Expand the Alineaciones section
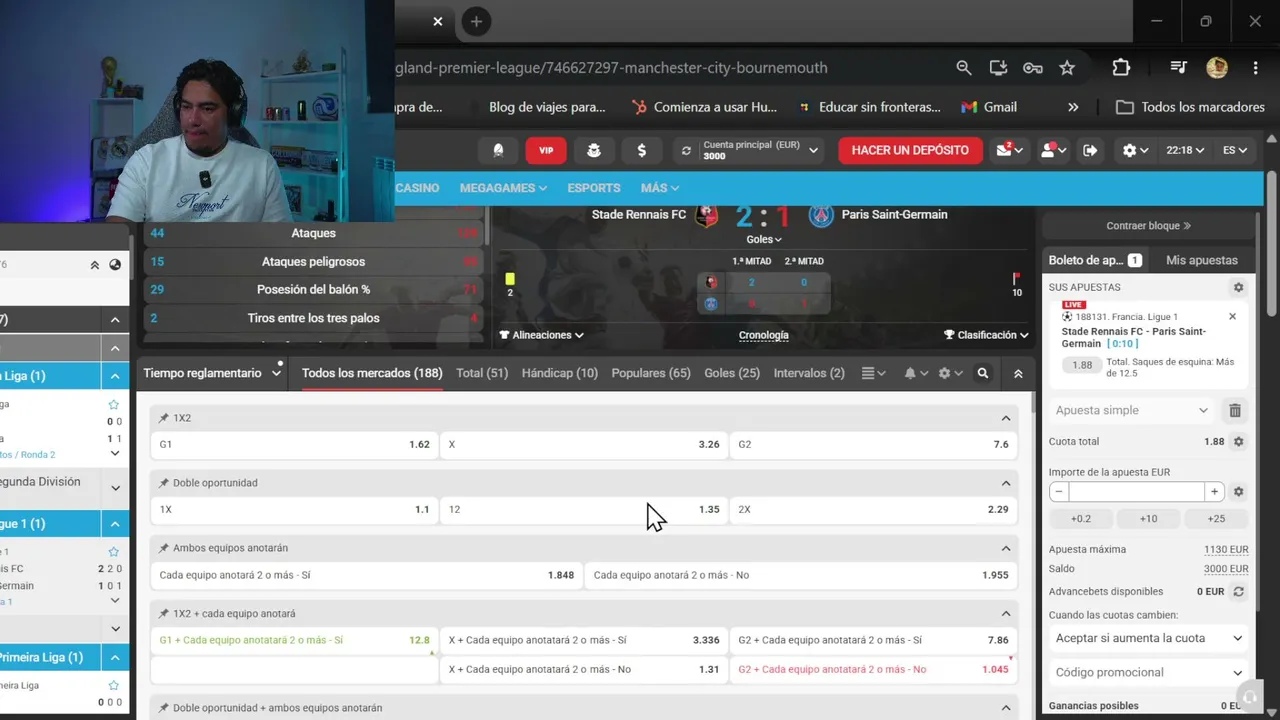The image size is (1280, 720). (x=541, y=335)
